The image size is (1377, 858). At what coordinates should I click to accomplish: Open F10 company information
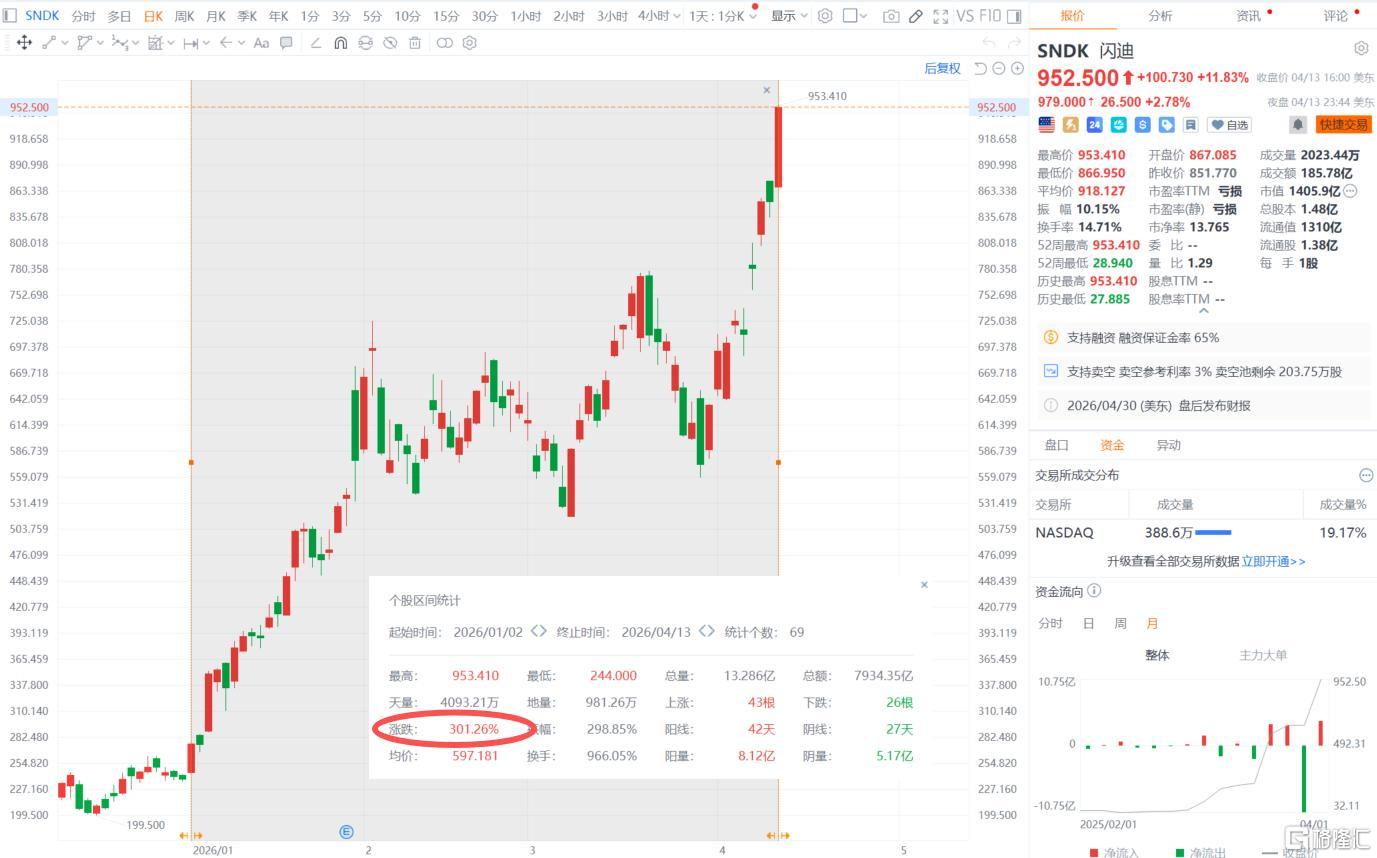[x=990, y=16]
